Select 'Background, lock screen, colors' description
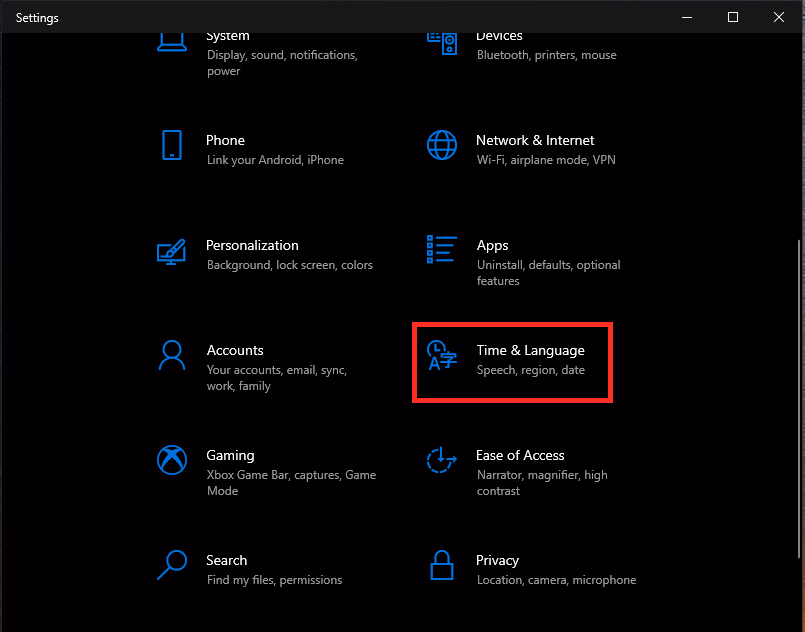Image resolution: width=805 pixels, height=632 pixels. 289,265
